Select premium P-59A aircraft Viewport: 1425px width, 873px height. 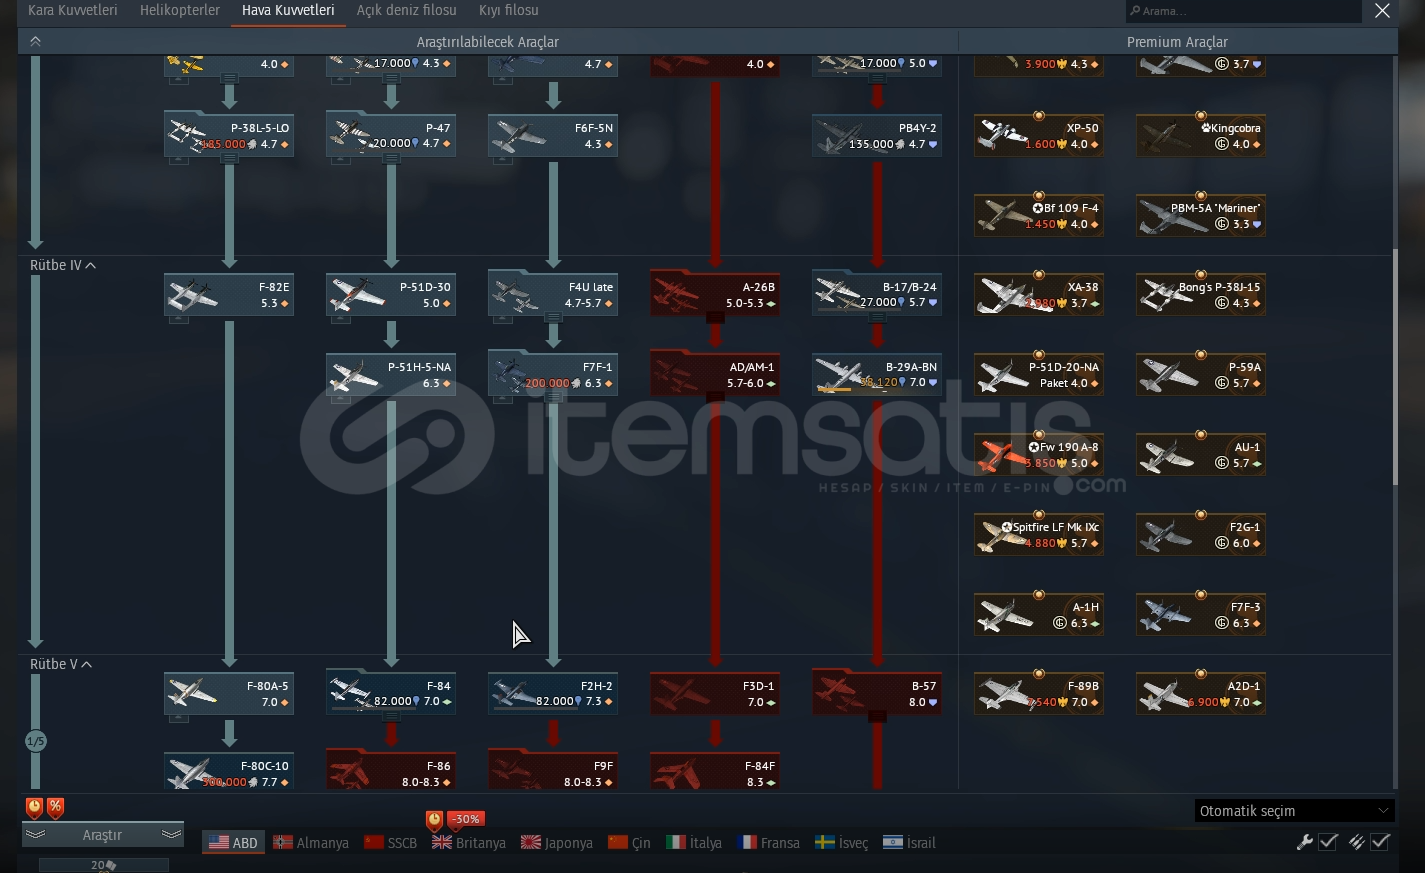tap(1201, 375)
